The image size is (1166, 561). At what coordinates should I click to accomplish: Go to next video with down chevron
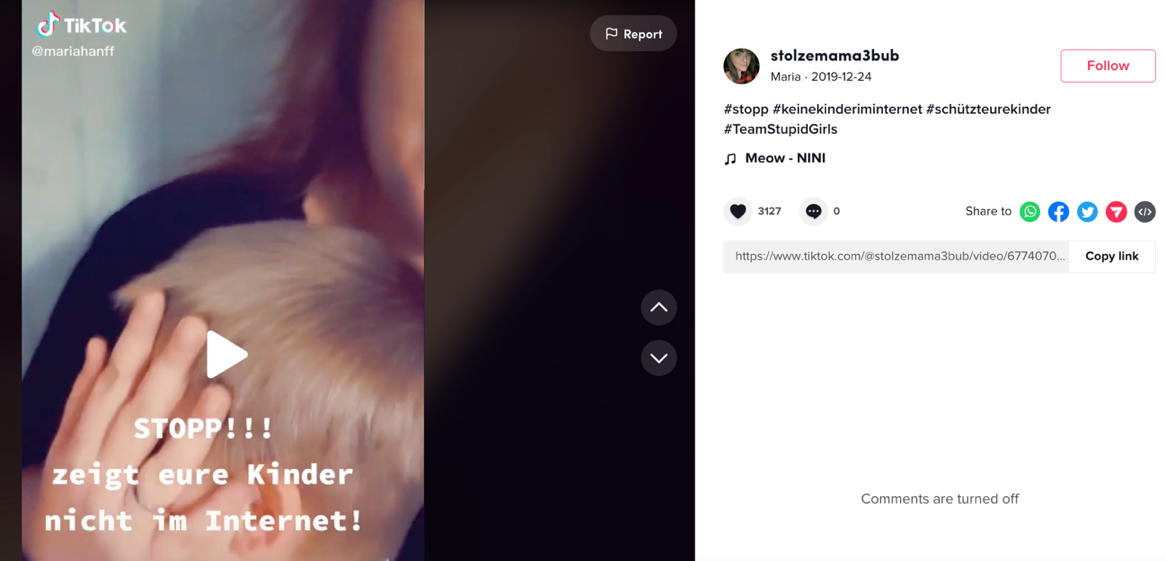pos(659,358)
